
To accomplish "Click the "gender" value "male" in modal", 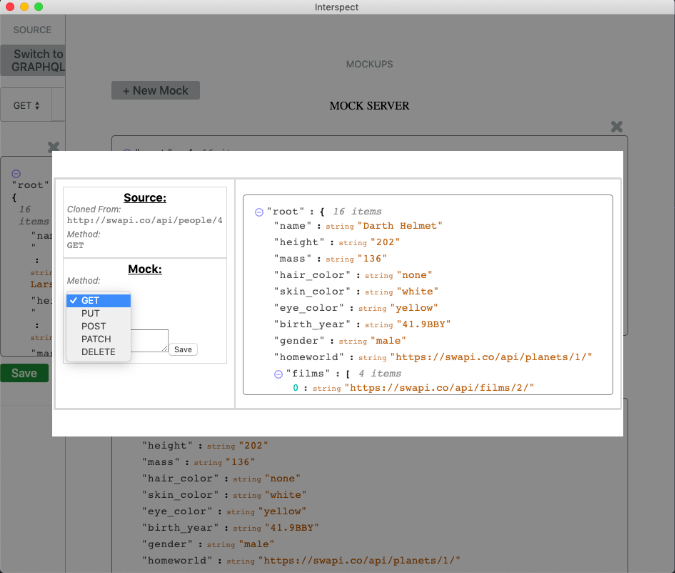I will click(x=388, y=341).
